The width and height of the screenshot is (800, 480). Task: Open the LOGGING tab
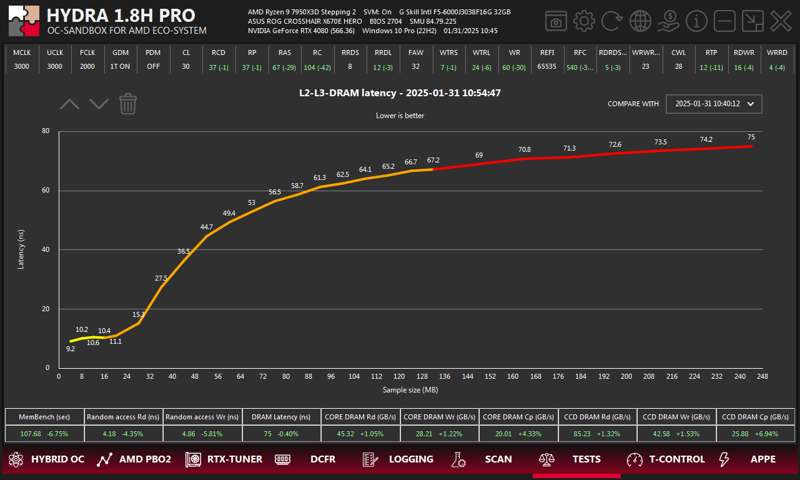pos(400,460)
